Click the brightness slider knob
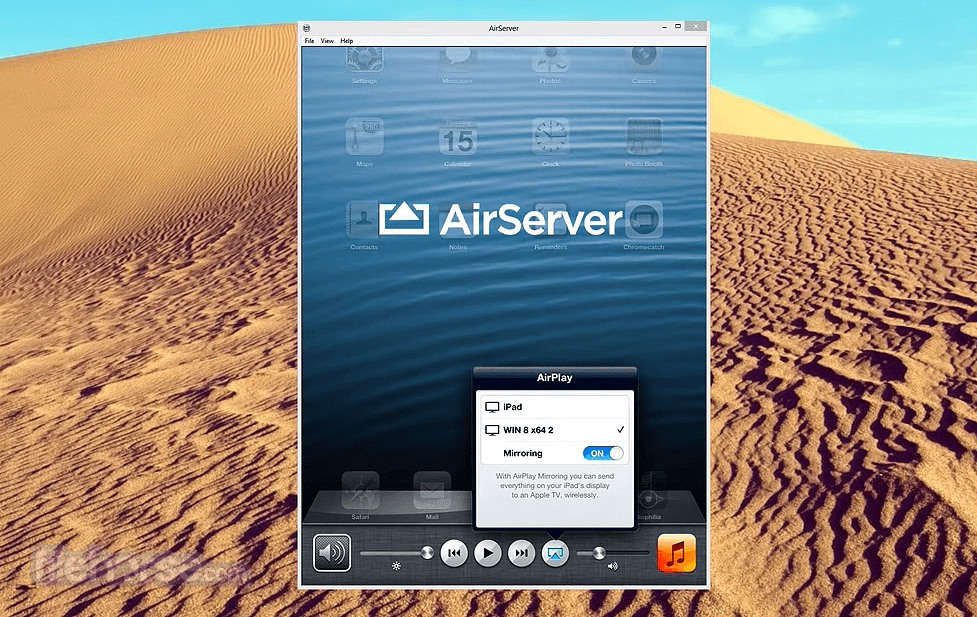The height and width of the screenshot is (617, 977). (428, 552)
